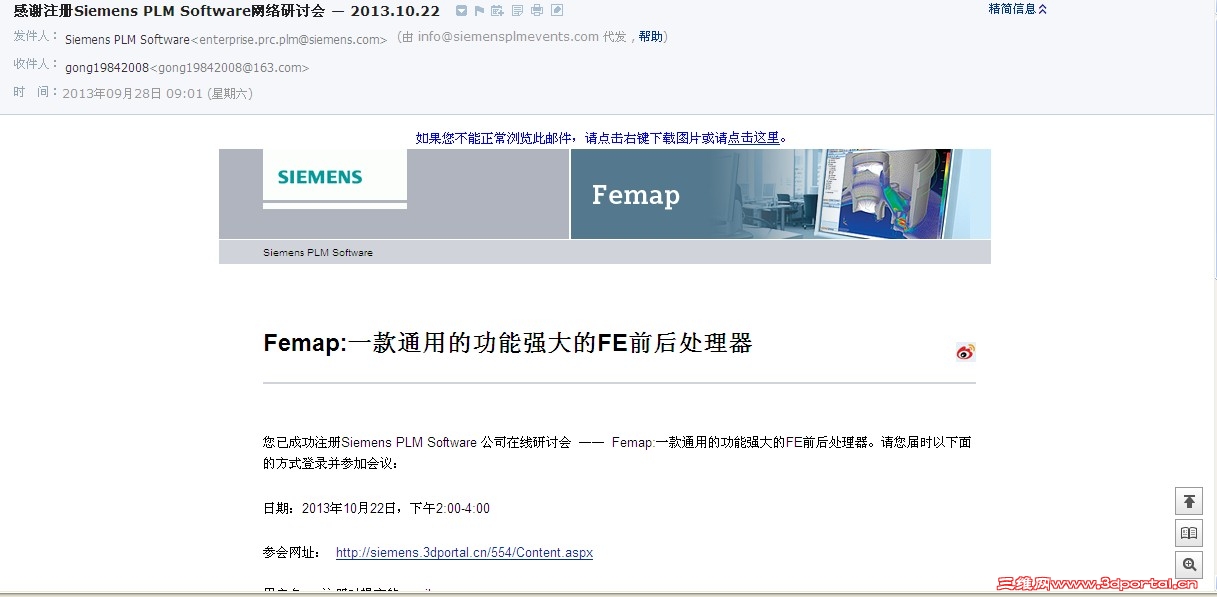The width and height of the screenshot is (1217, 597).
Task: Collapse details using the 精简信息 chevron
Action: click(x=1043, y=8)
